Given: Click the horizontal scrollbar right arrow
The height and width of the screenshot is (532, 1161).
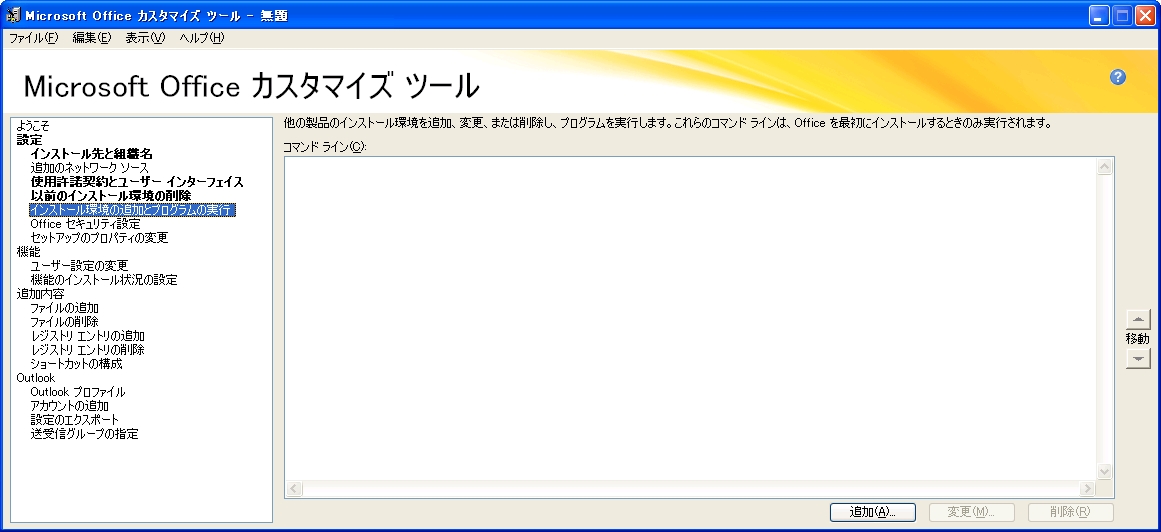Looking at the screenshot, I should (x=1088, y=489).
